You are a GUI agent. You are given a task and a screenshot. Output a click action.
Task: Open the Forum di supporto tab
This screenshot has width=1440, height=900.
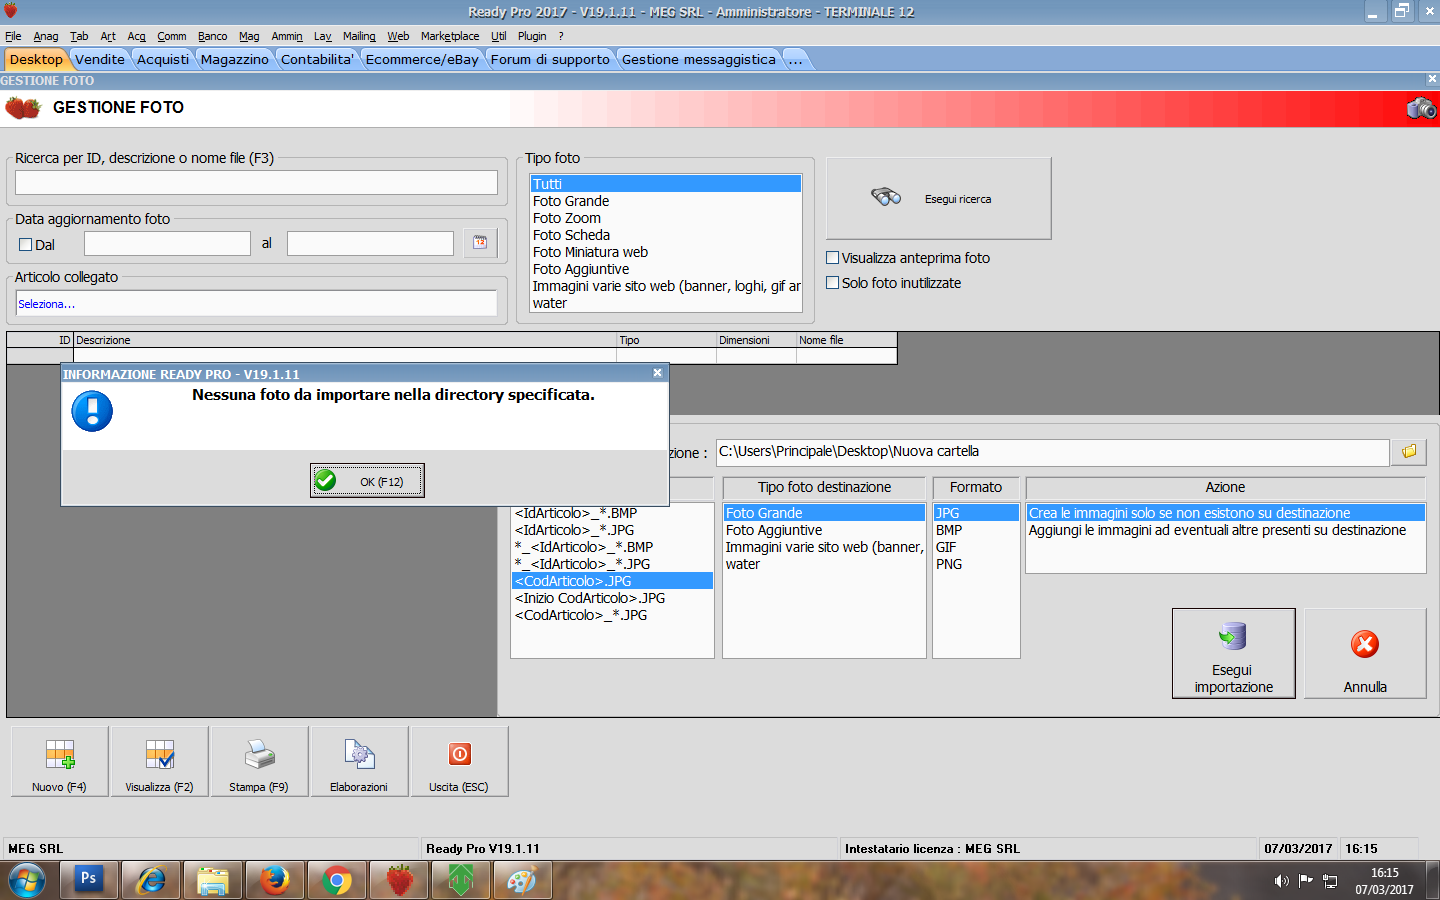coord(550,60)
